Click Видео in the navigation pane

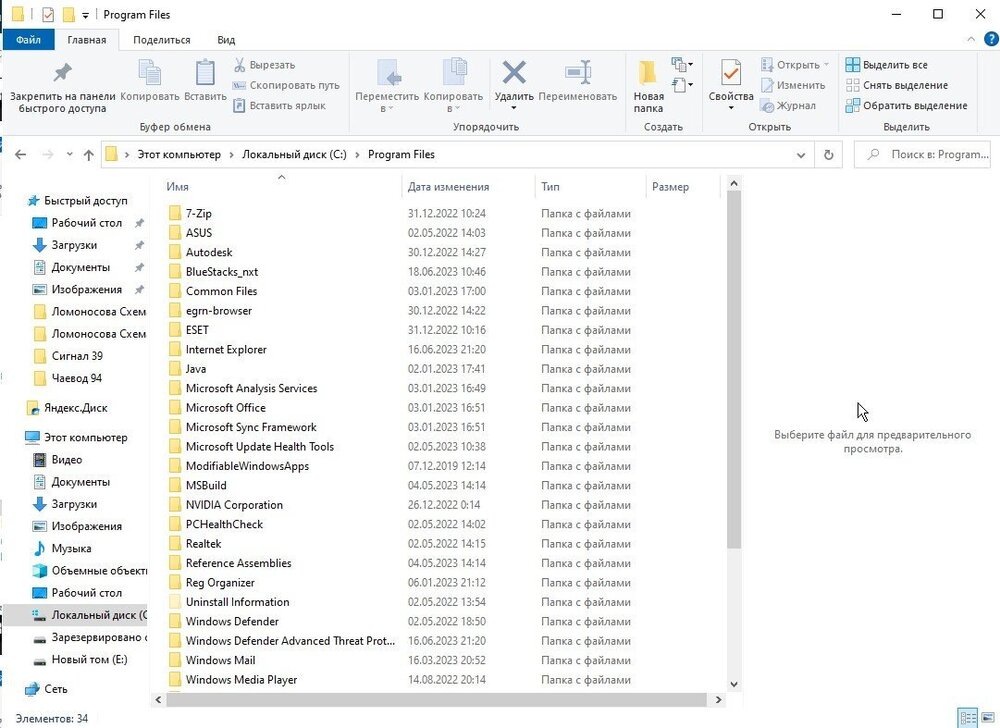57,460
